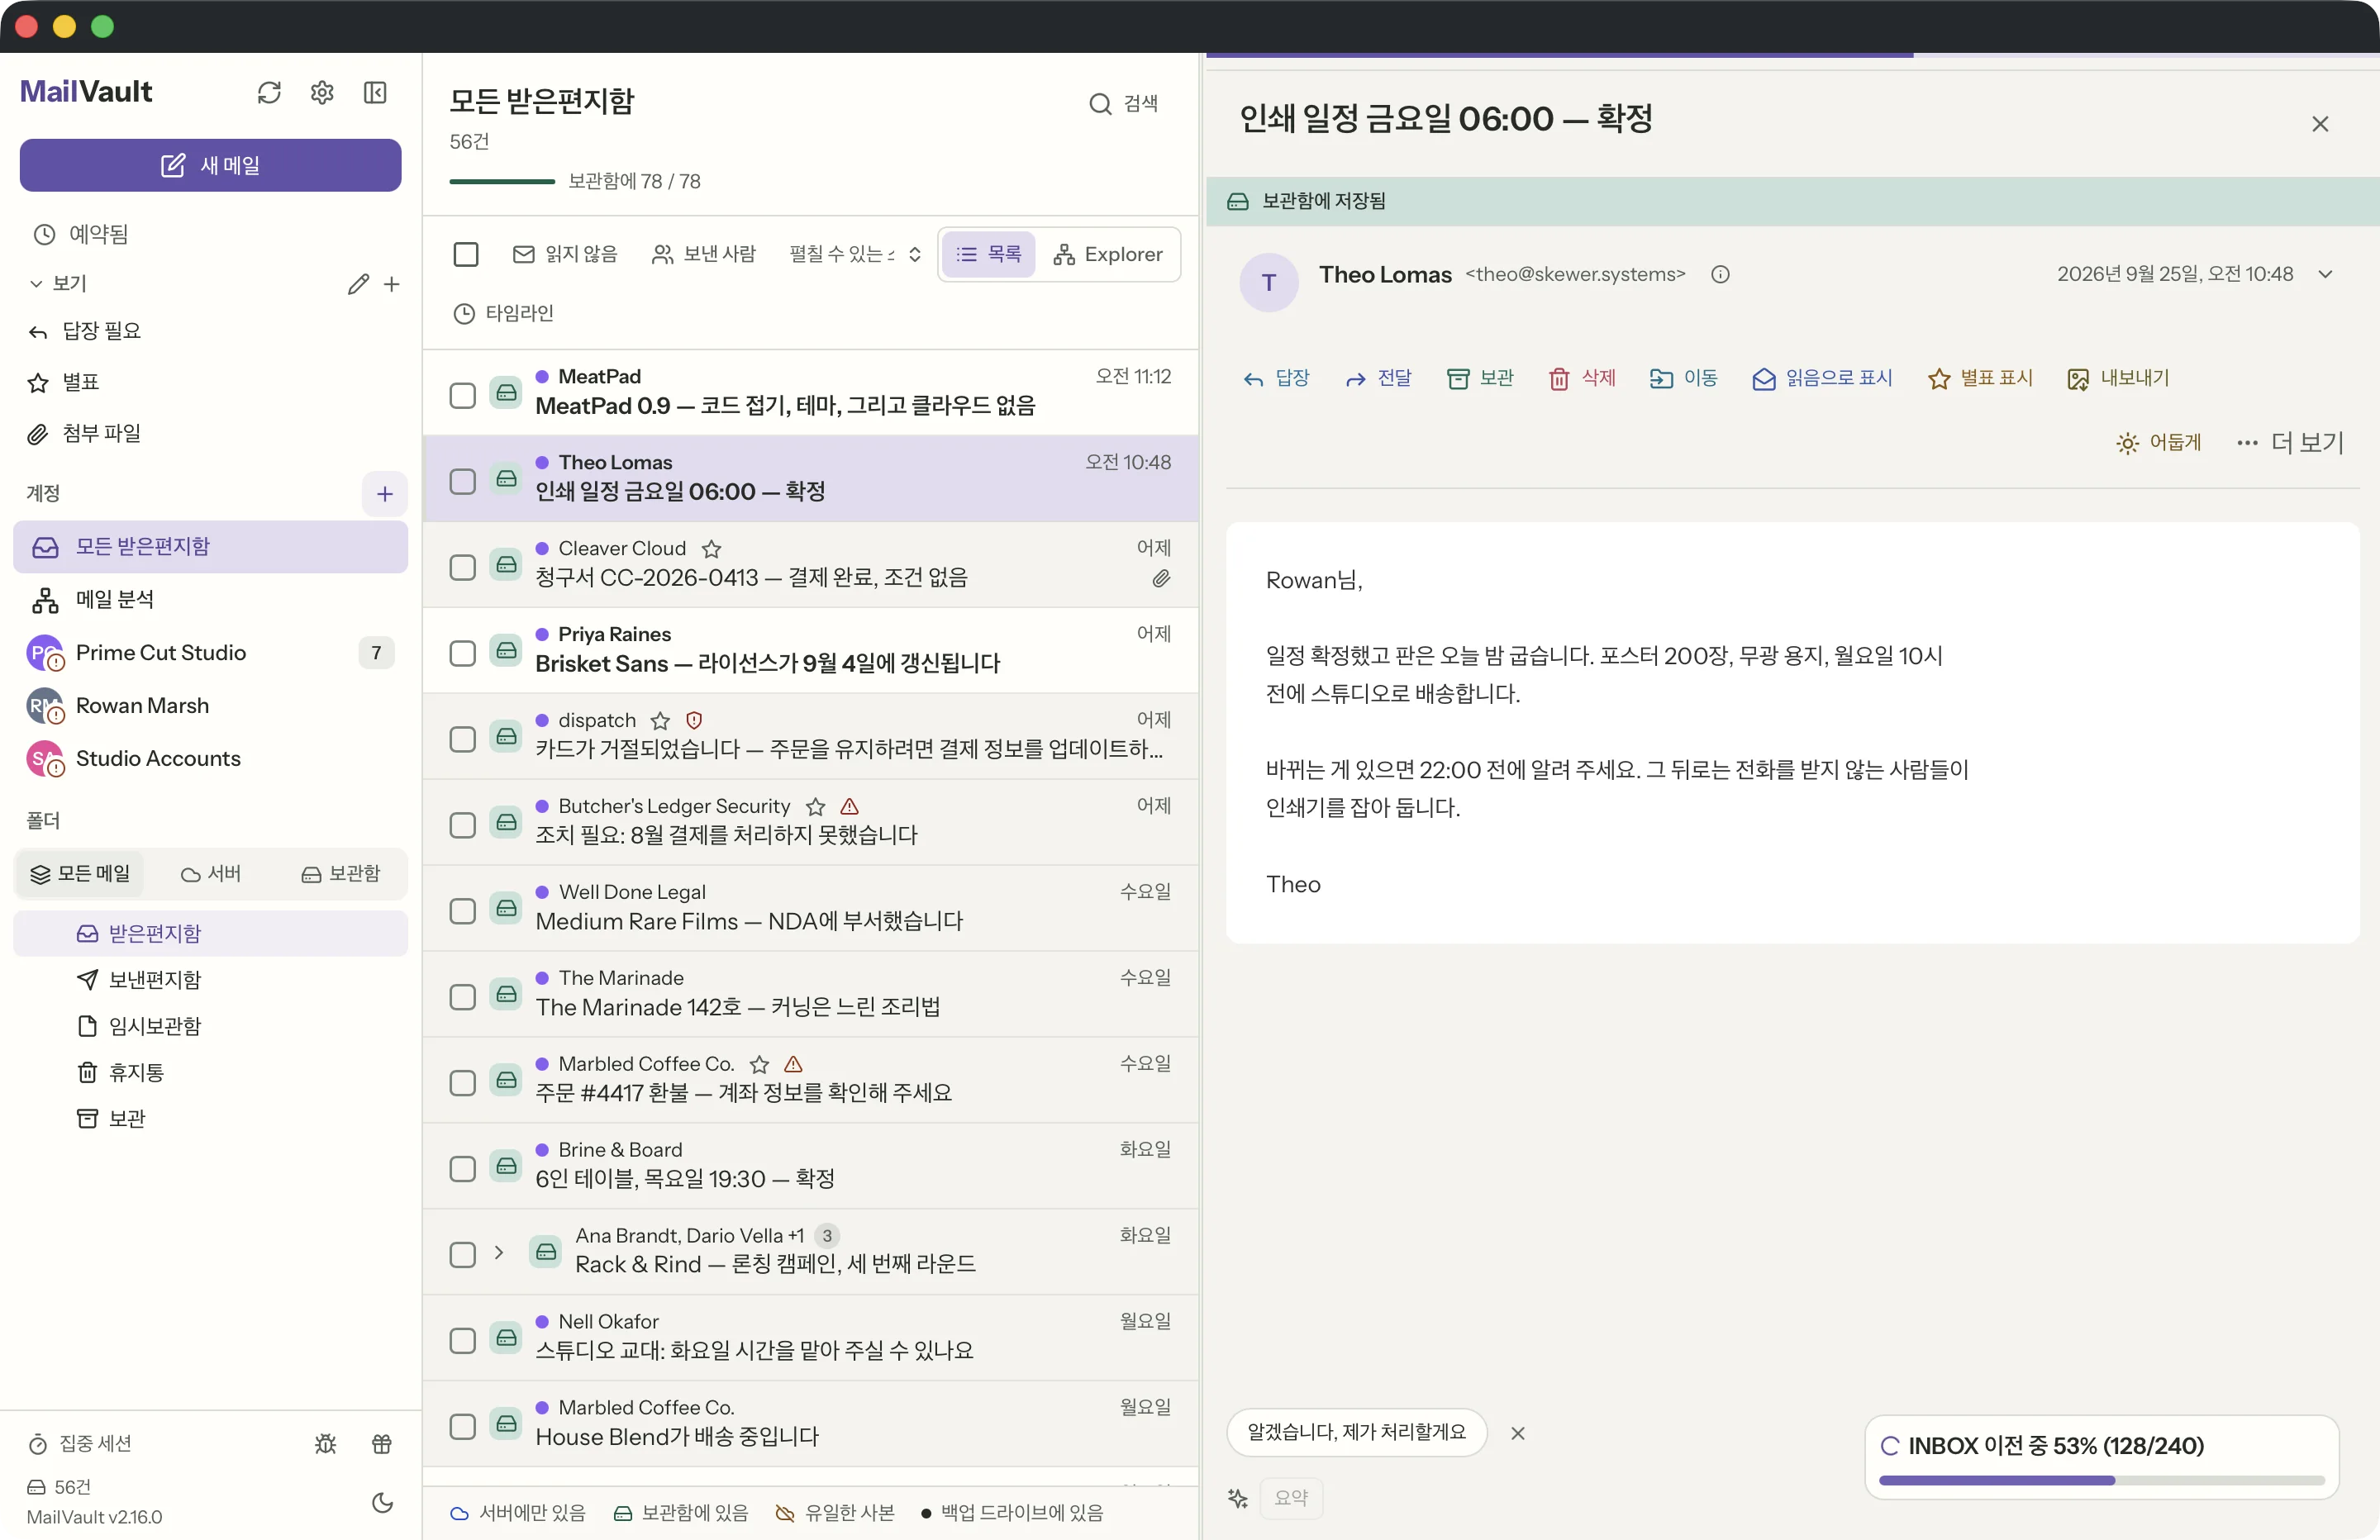Toggle dark mode moon icon
The width and height of the screenshot is (2380, 1540).
point(382,1502)
